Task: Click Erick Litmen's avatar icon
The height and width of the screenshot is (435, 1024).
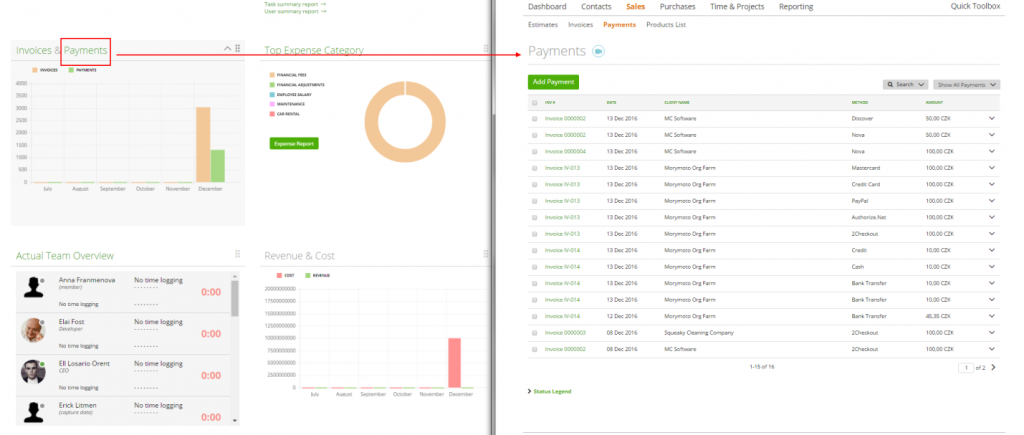Action: click(33, 412)
